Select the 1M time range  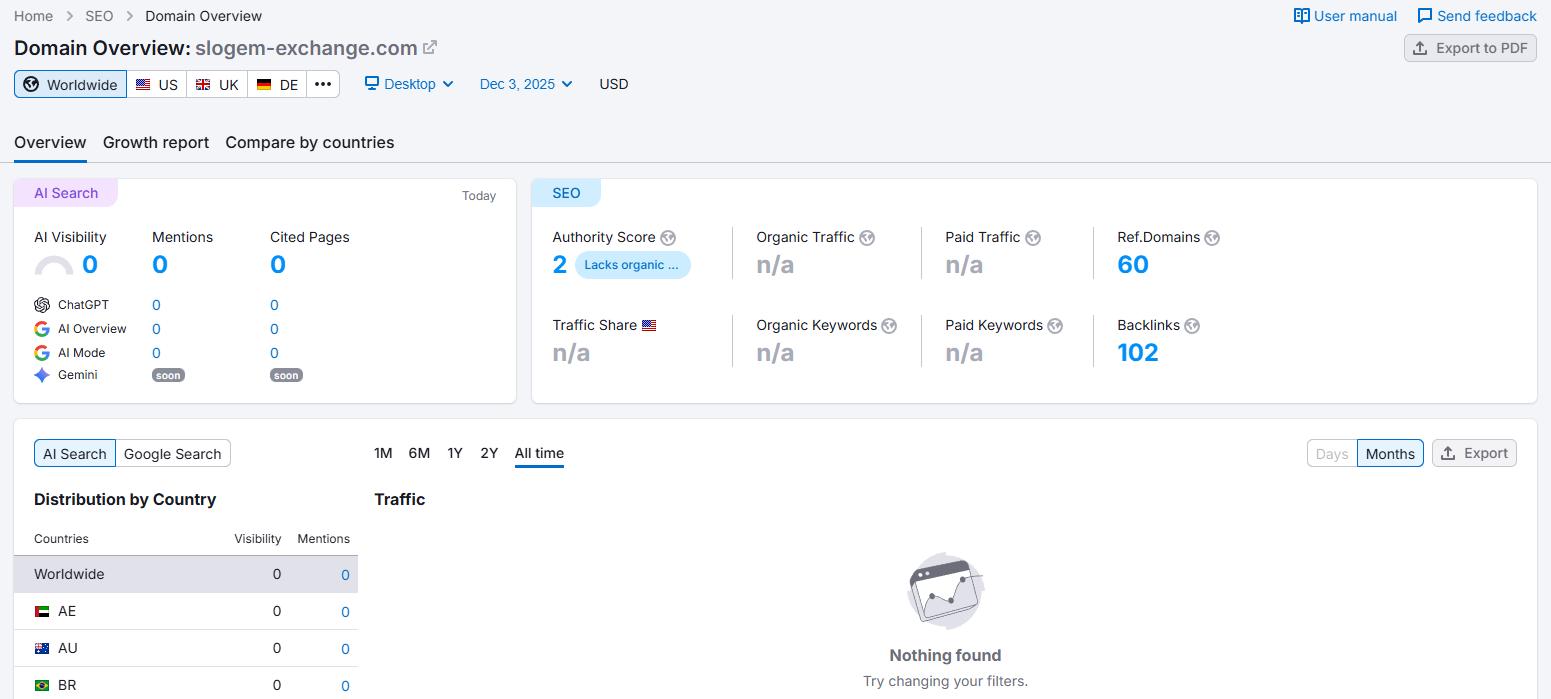(x=383, y=453)
